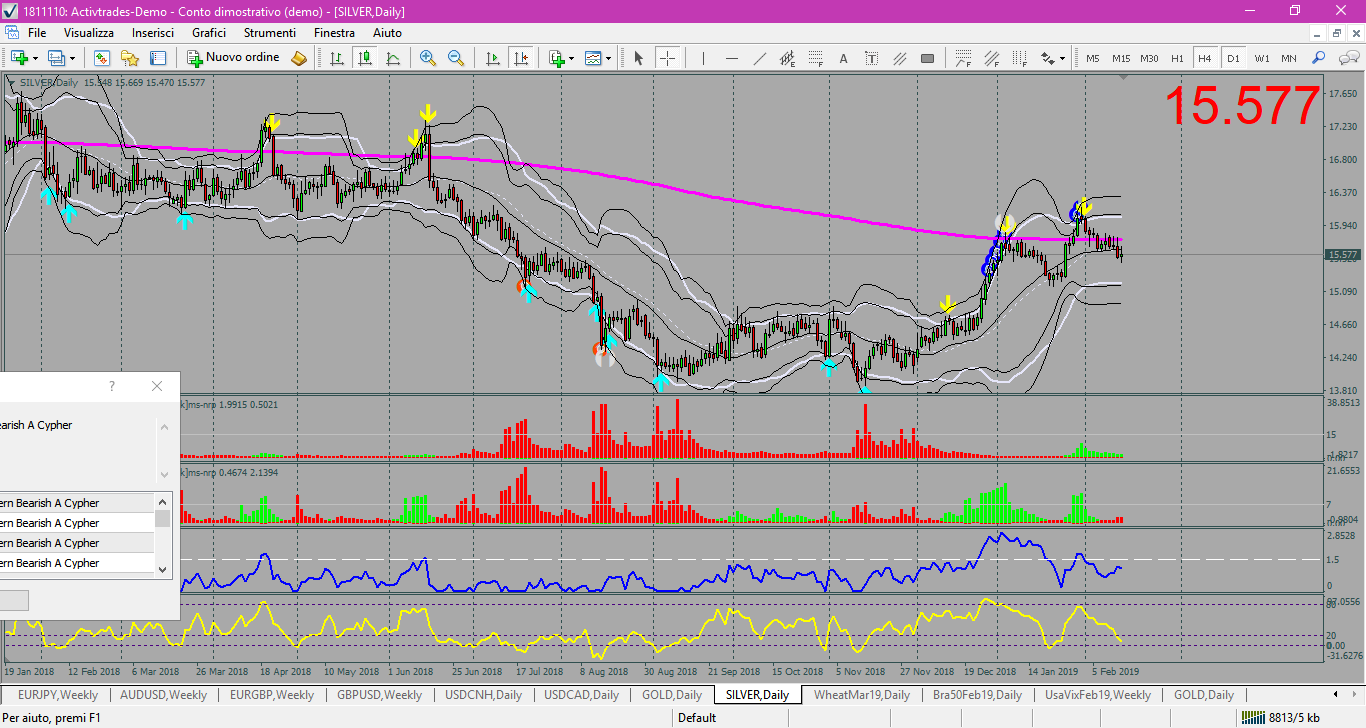Select the Fibonacci retracement tool

(815, 58)
